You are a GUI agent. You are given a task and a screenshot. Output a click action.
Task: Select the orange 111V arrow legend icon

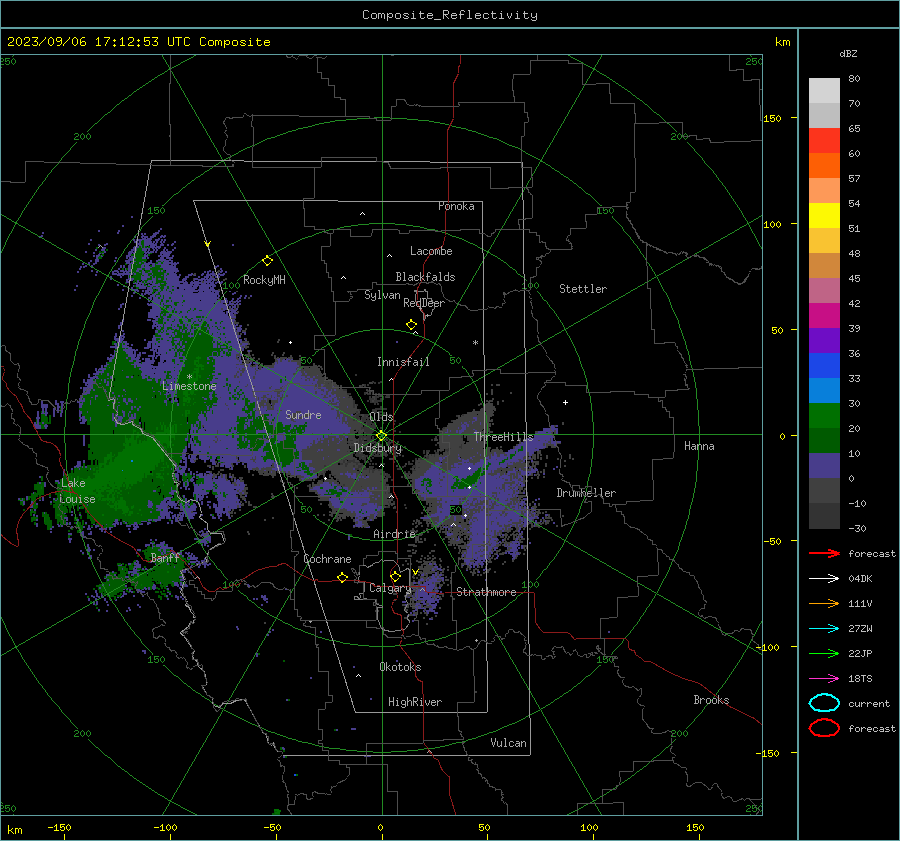(x=824, y=603)
